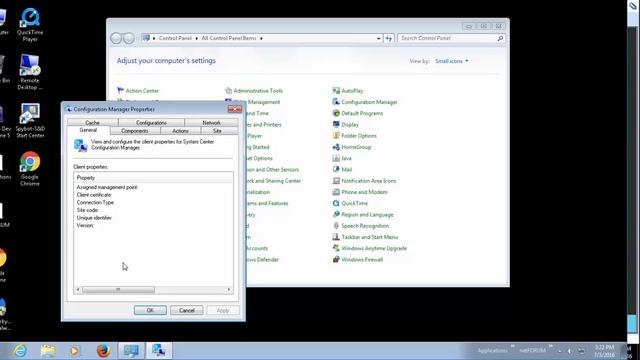Screen dimensions: 640x360
Task: Open address bar history dropdown arrow
Action: point(378,38)
